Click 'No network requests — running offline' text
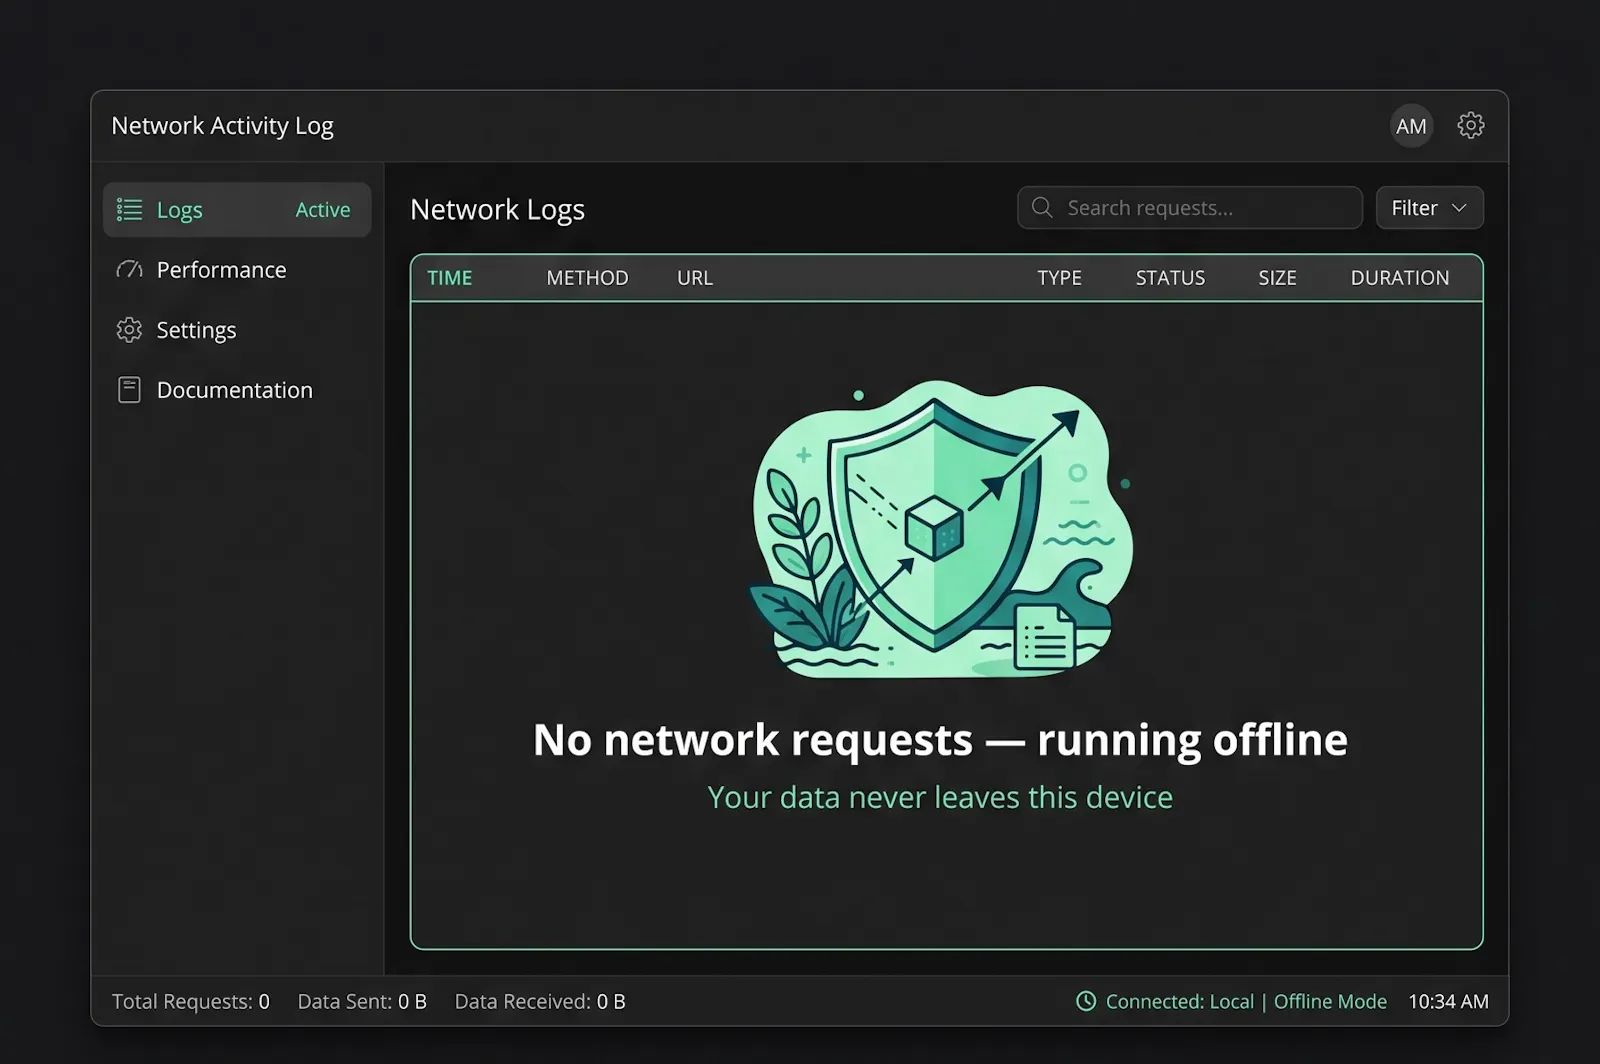The height and width of the screenshot is (1064, 1600). click(940, 740)
